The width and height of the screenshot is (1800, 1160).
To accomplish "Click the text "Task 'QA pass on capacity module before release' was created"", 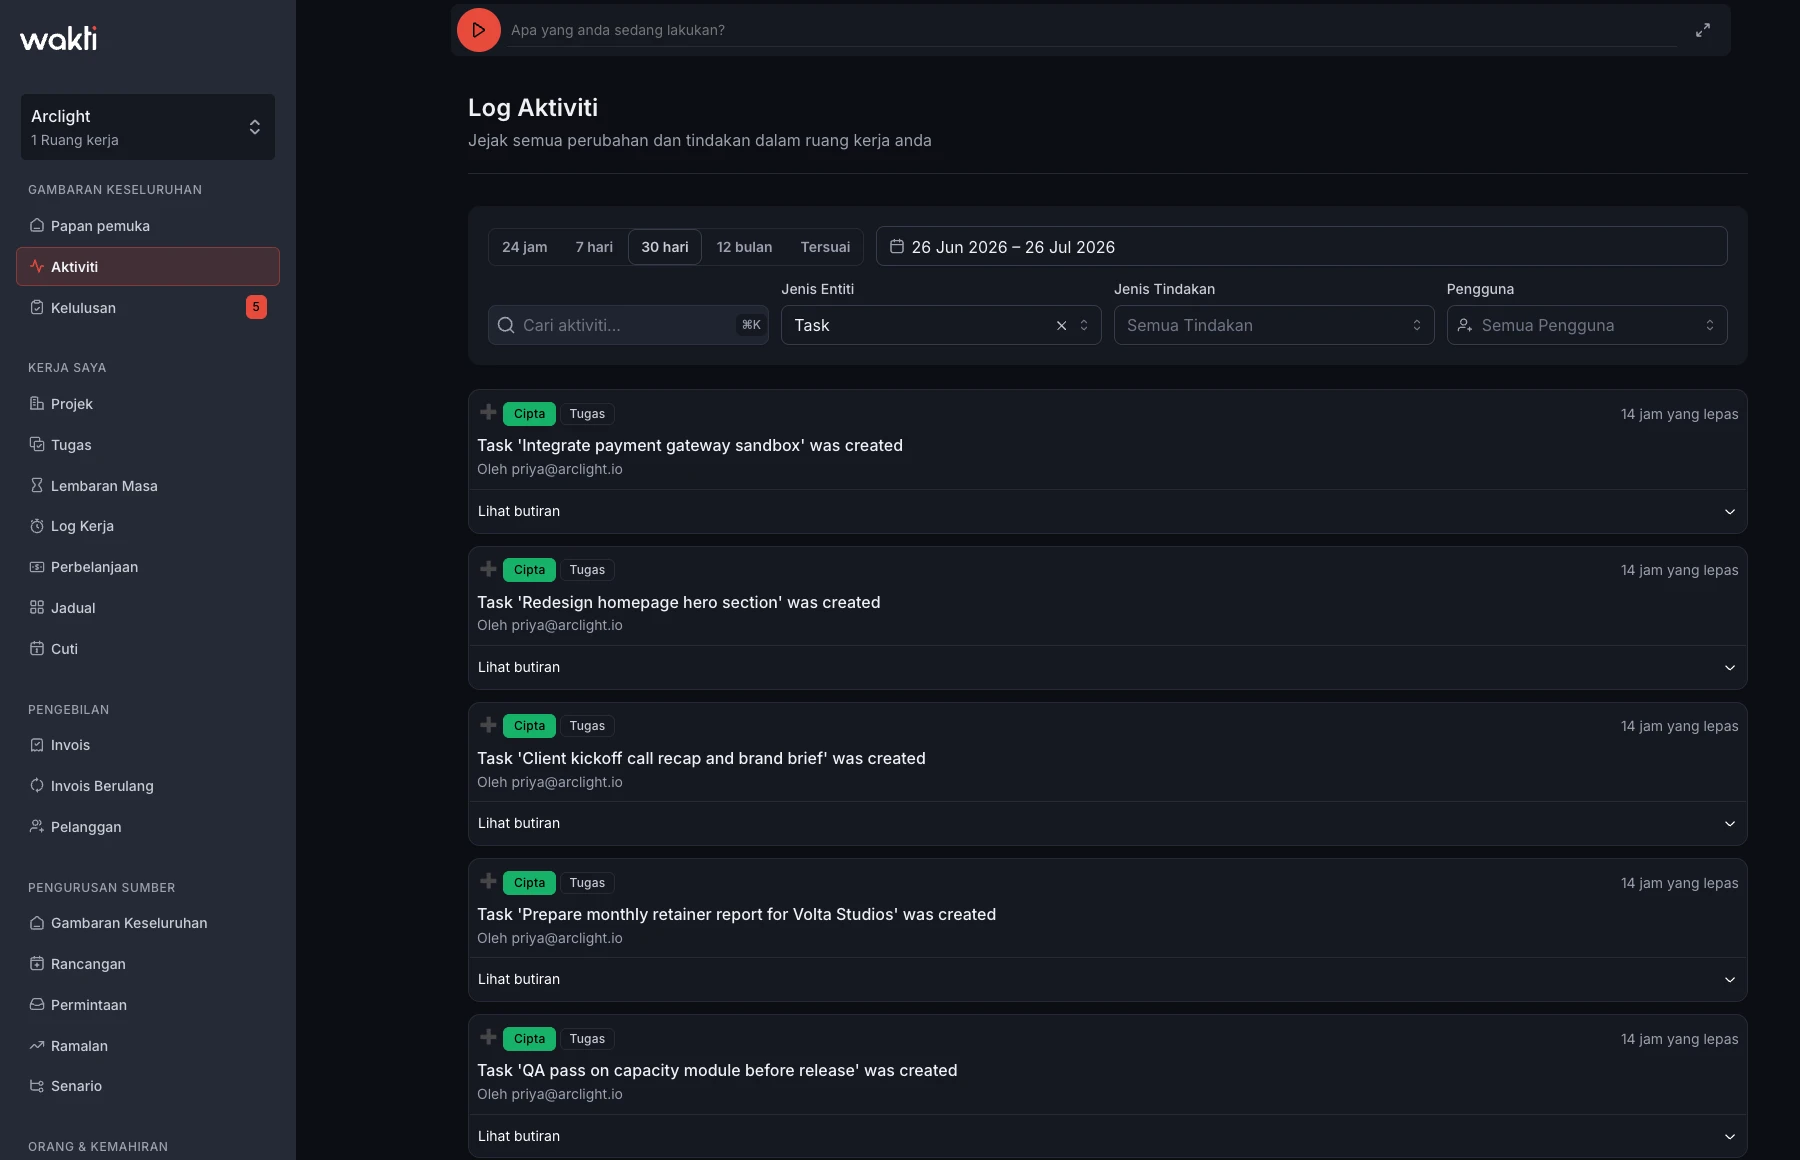I will 717,1070.
